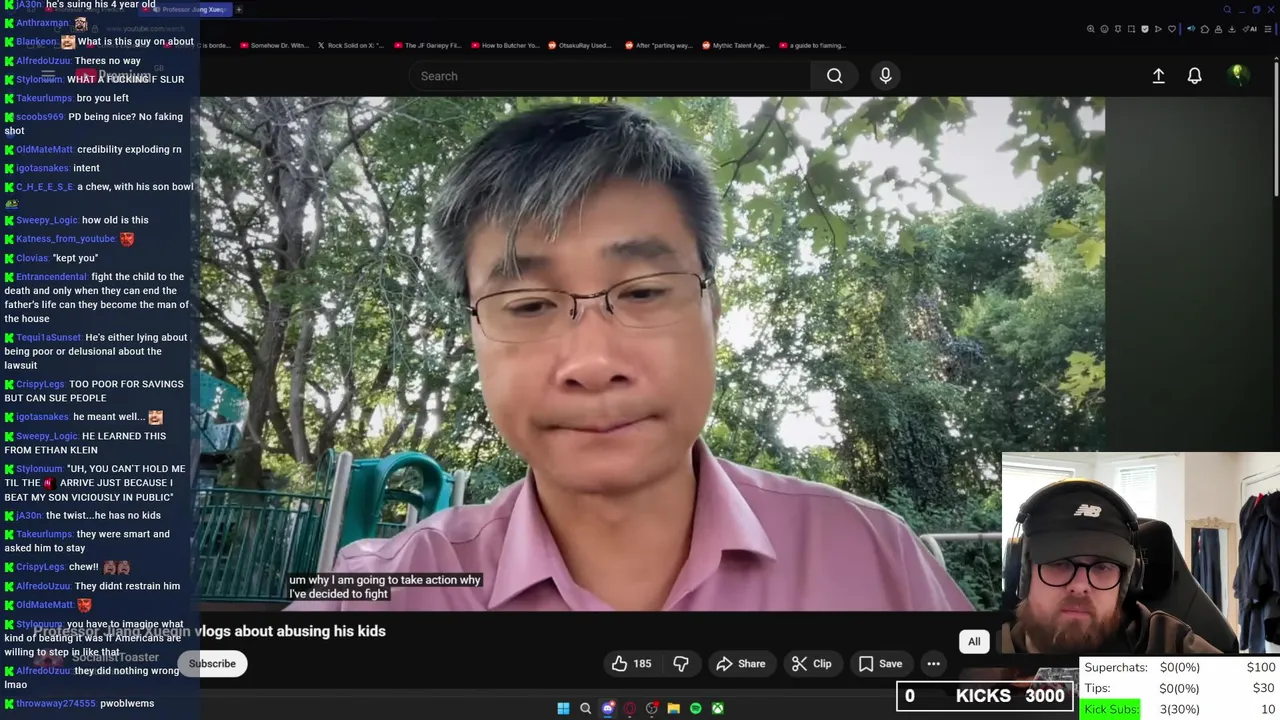Open bookmark Mythic Talent Age...

tap(735, 45)
